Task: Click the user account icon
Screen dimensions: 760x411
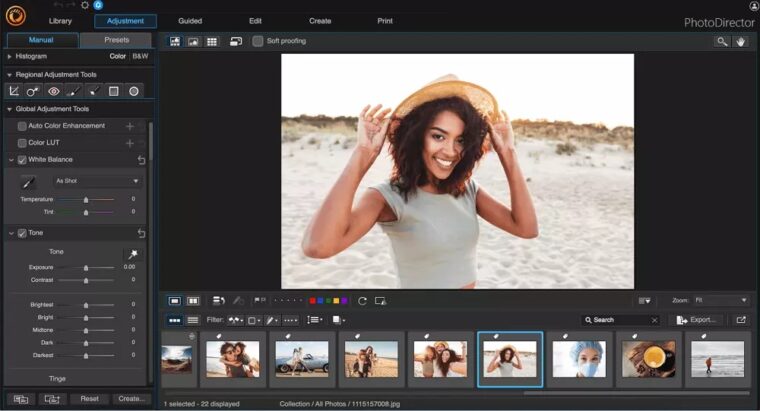Action: (754, 6)
